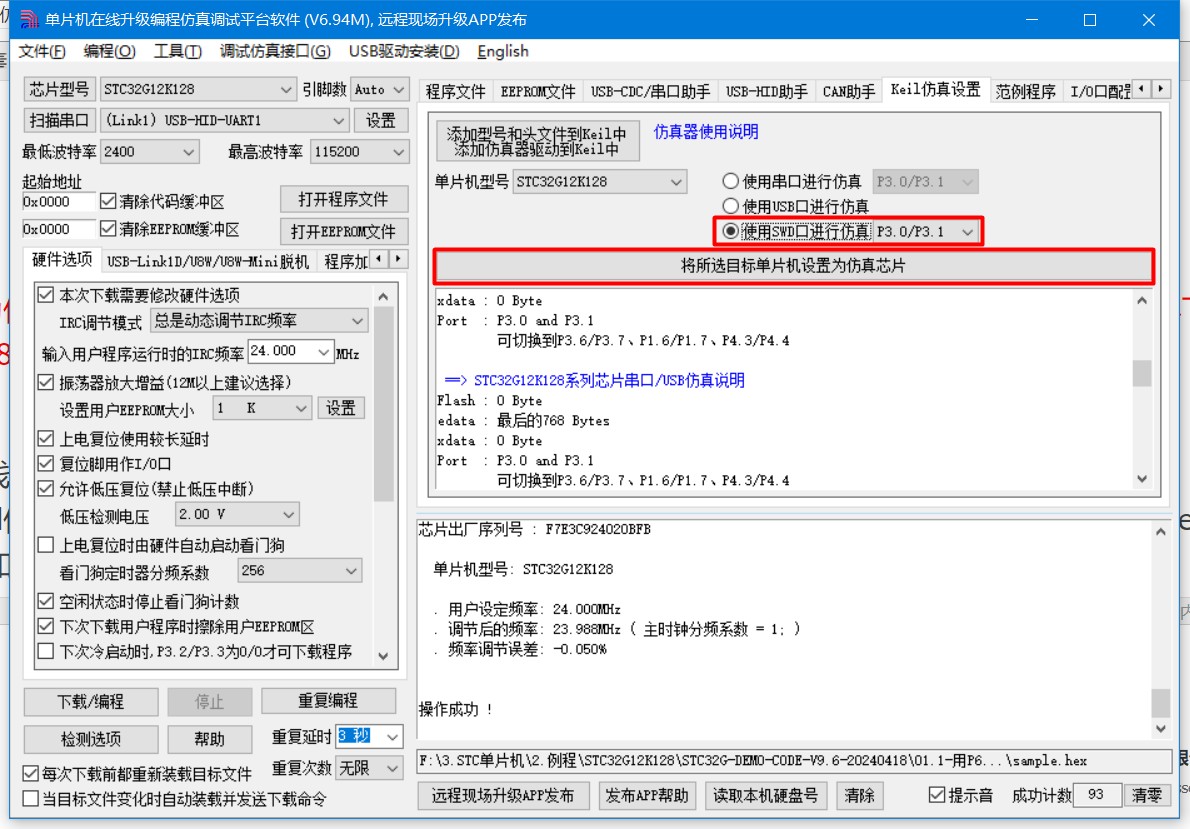
Task: Click the 清零 counter reset button
Action: pos(1147,795)
